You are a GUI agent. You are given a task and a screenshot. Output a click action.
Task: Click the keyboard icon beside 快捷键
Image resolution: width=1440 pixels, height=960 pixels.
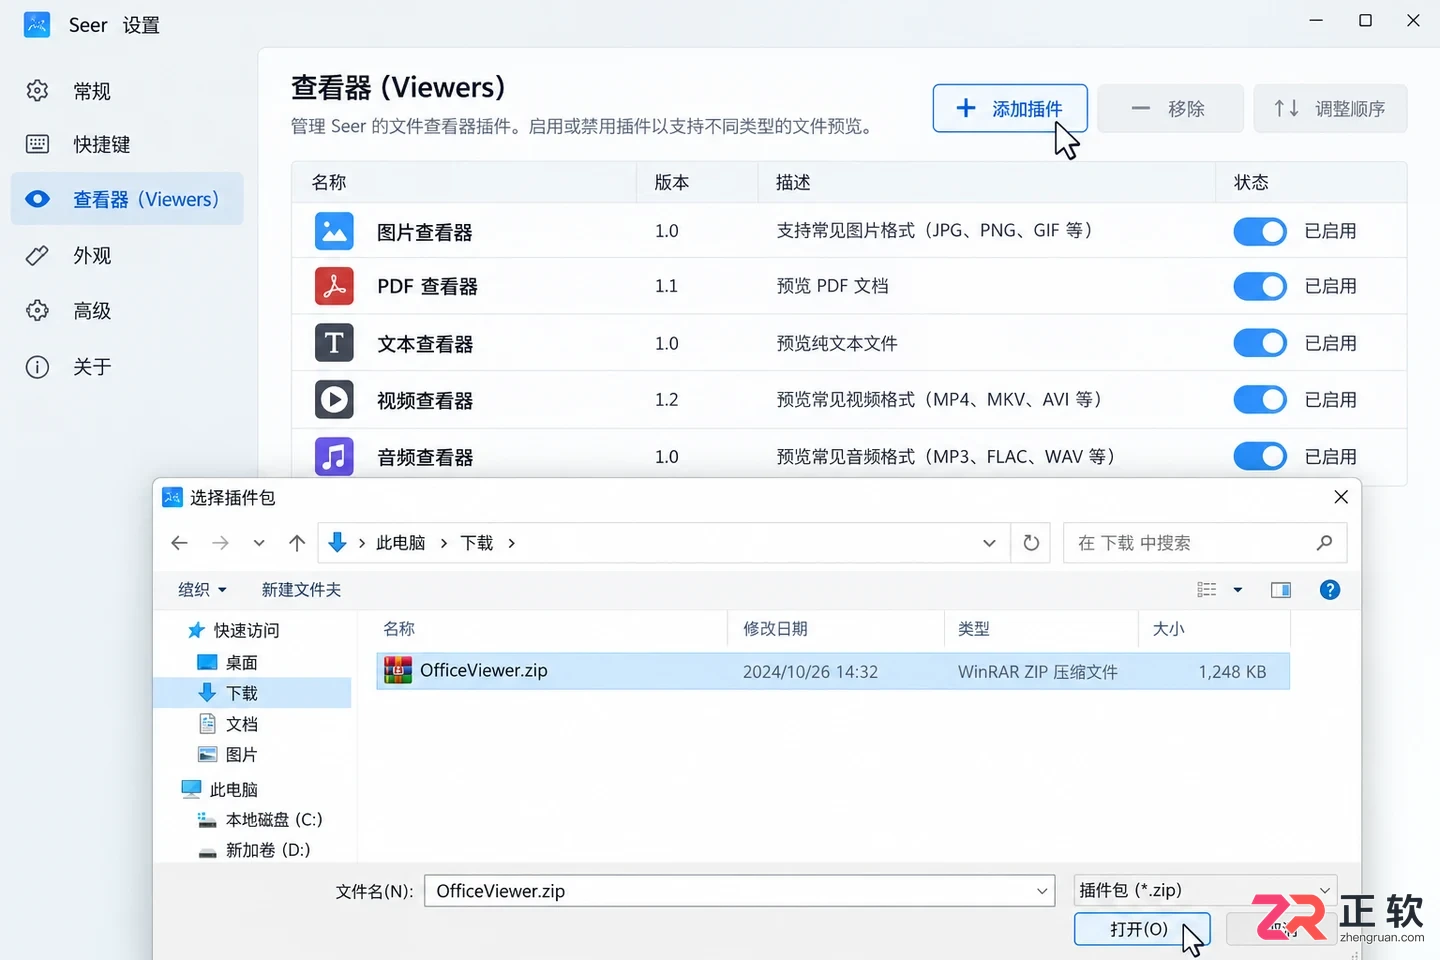(x=37, y=144)
